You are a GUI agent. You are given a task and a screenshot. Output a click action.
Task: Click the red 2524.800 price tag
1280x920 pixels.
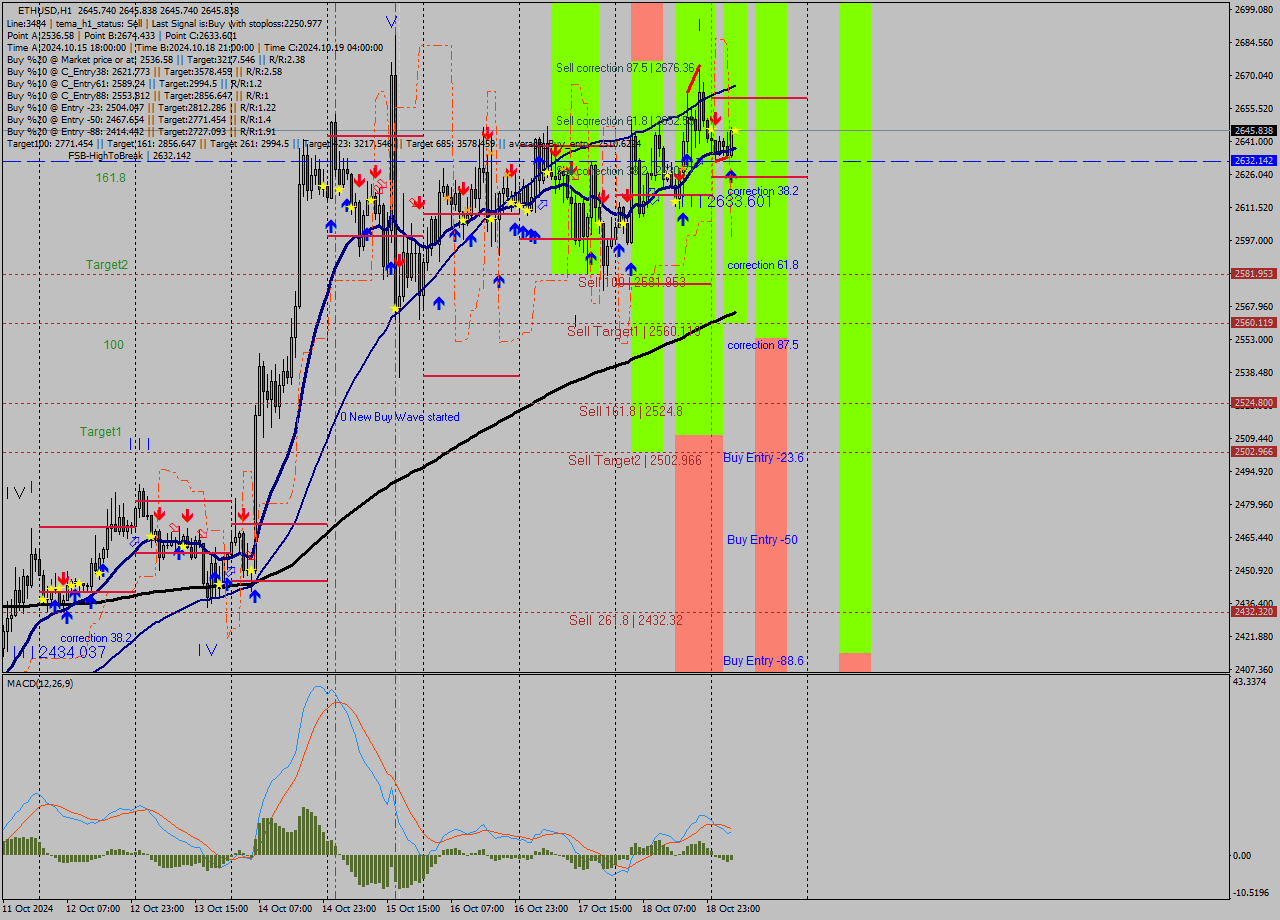click(x=1253, y=403)
